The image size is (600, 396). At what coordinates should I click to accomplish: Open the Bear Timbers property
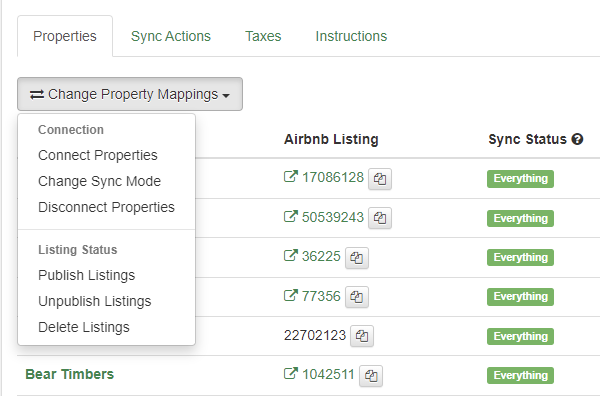pos(70,374)
